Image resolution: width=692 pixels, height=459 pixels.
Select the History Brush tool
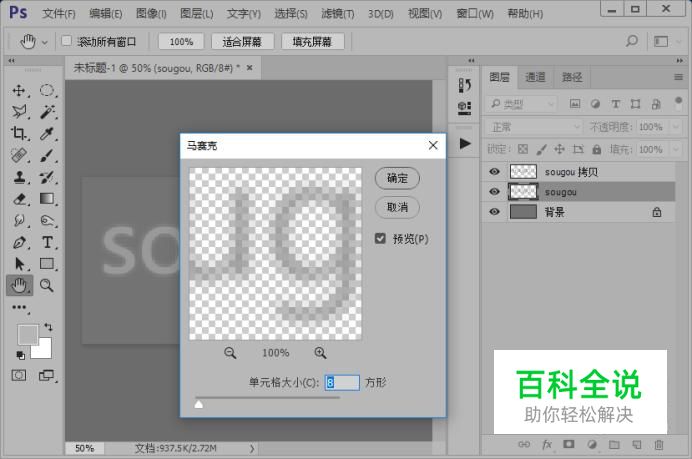click(x=47, y=177)
